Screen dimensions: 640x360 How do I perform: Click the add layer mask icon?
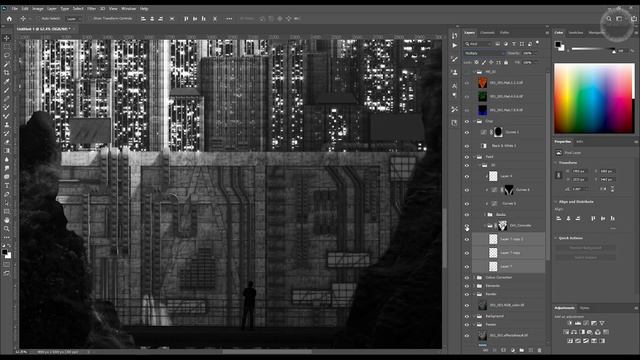coord(503,350)
